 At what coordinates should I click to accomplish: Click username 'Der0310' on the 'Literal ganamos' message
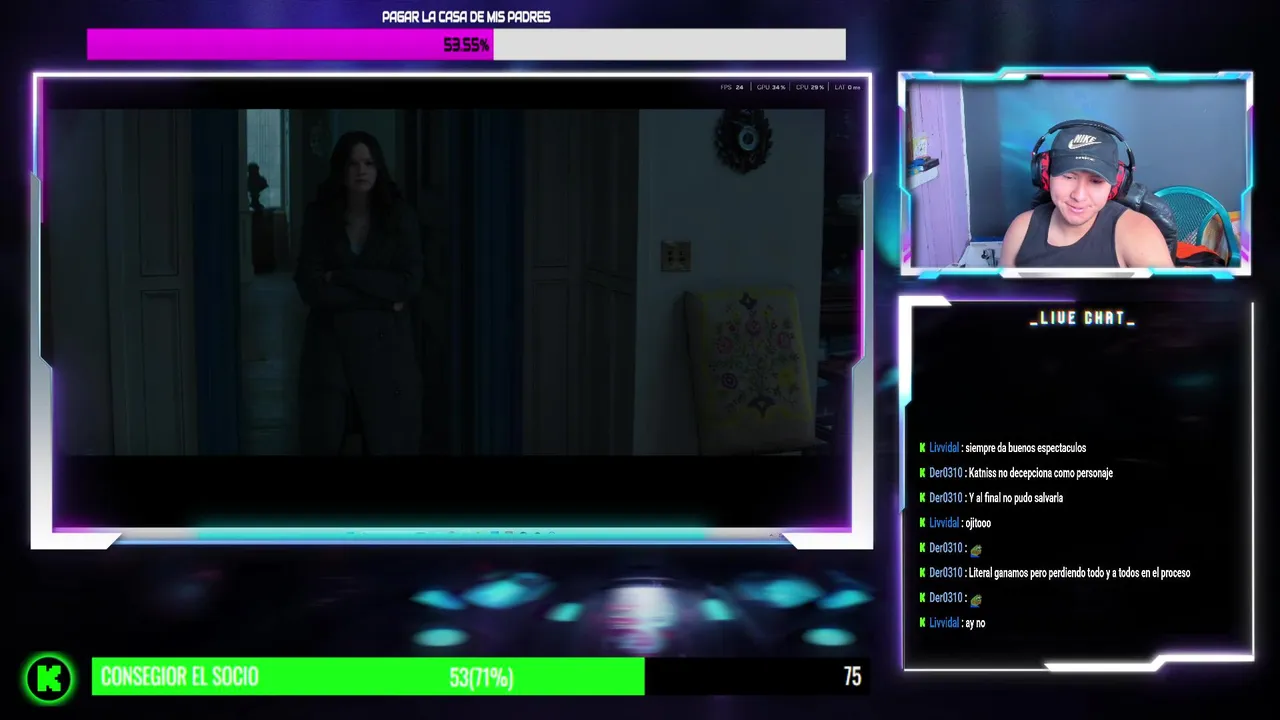946,573
